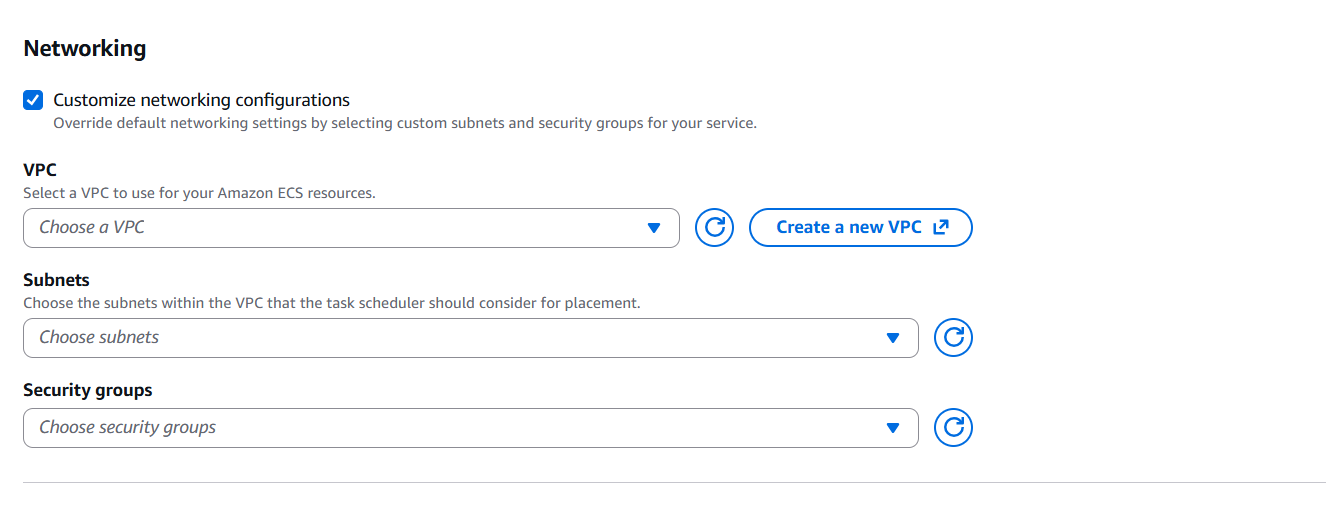Refresh the subnets list
The height and width of the screenshot is (506, 1326).
coord(953,338)
